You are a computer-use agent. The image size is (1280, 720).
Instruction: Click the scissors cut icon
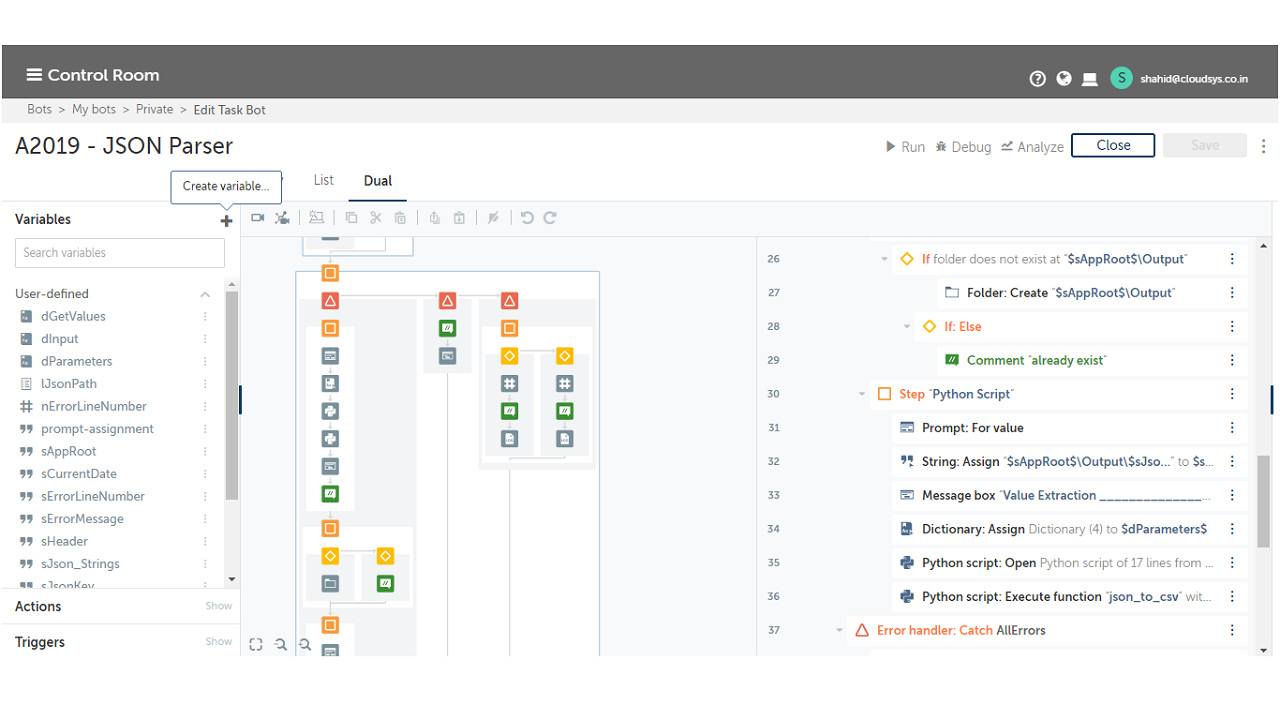pos(376,218)
